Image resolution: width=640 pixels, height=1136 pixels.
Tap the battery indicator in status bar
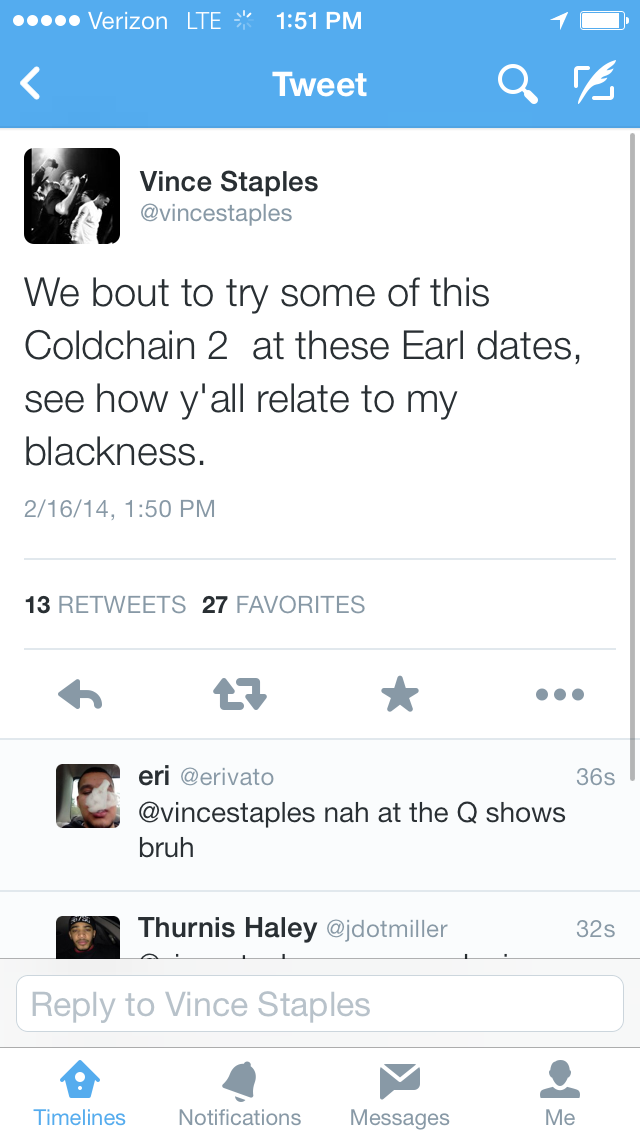[603, 20]
